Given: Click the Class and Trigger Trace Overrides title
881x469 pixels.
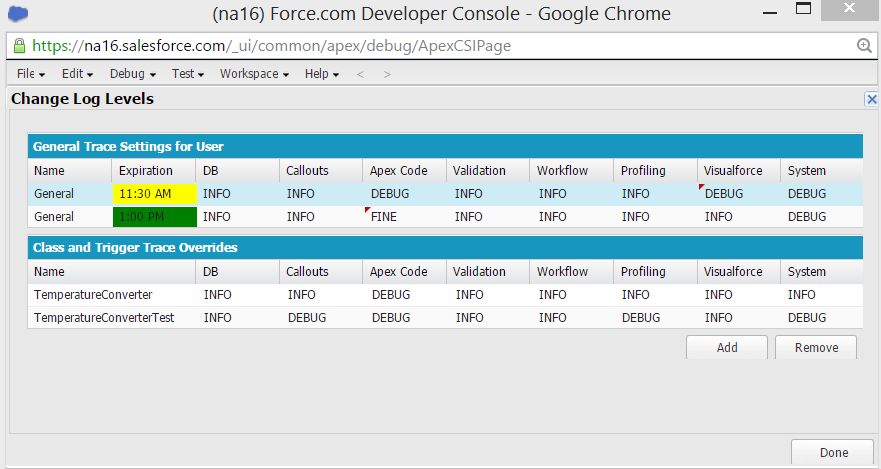Looking at the screenshot, I should click(135, 248).
